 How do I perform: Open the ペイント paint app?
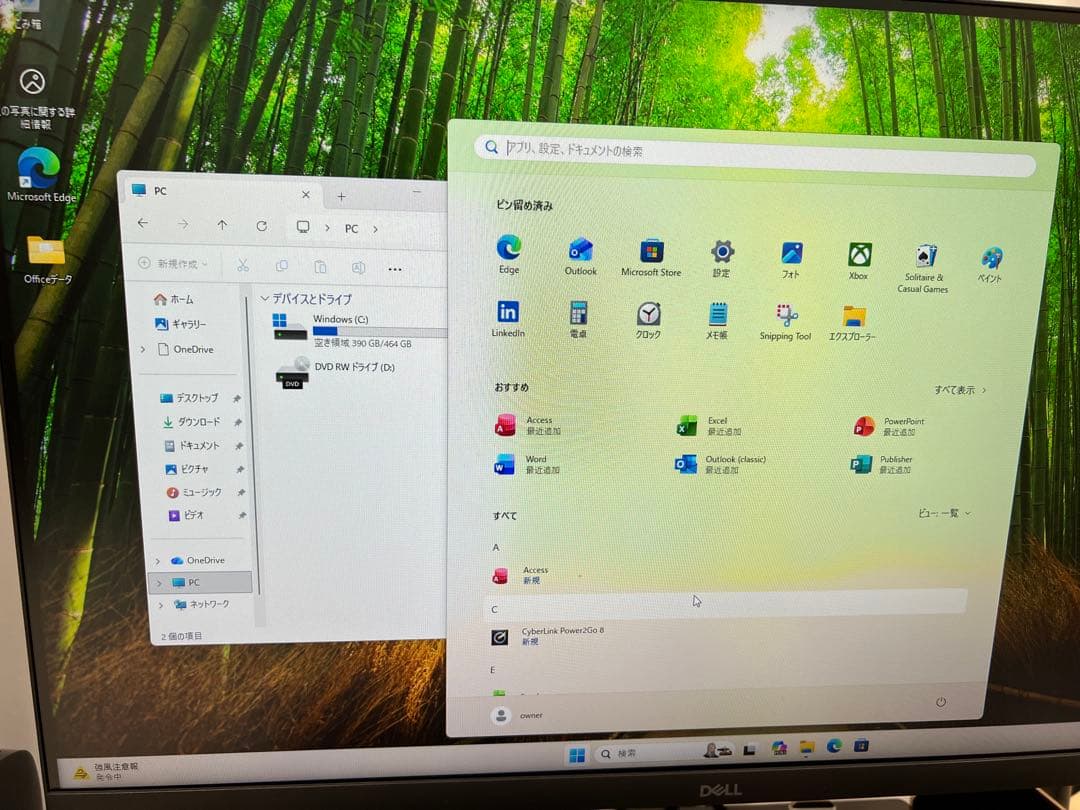(x=990, y=264)
